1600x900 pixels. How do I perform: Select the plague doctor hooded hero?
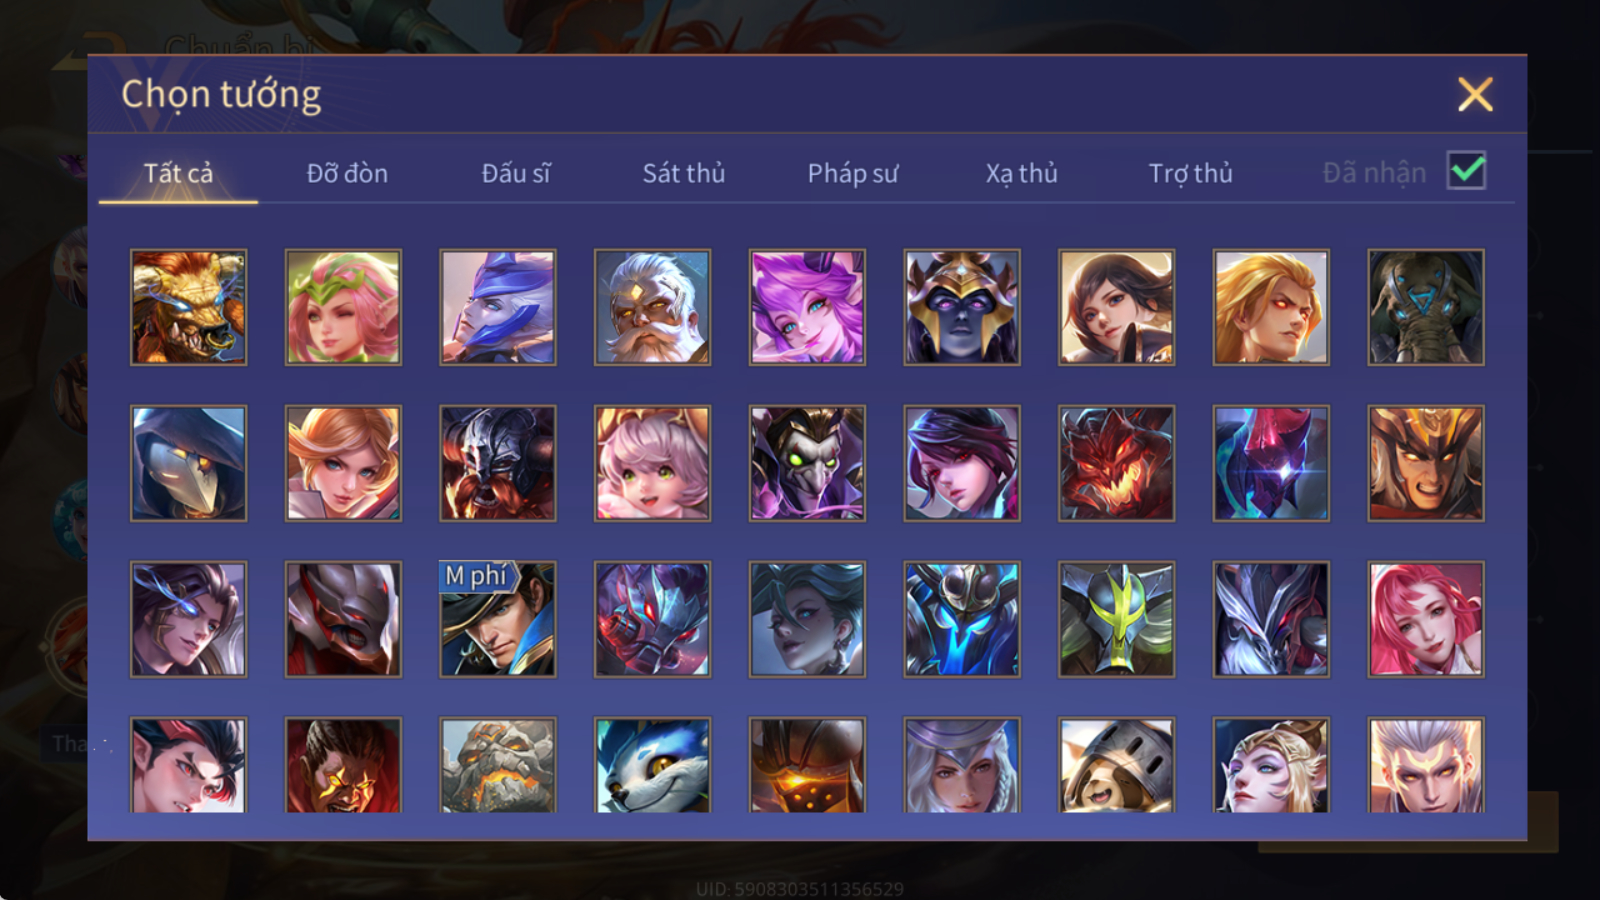point(189,463)
